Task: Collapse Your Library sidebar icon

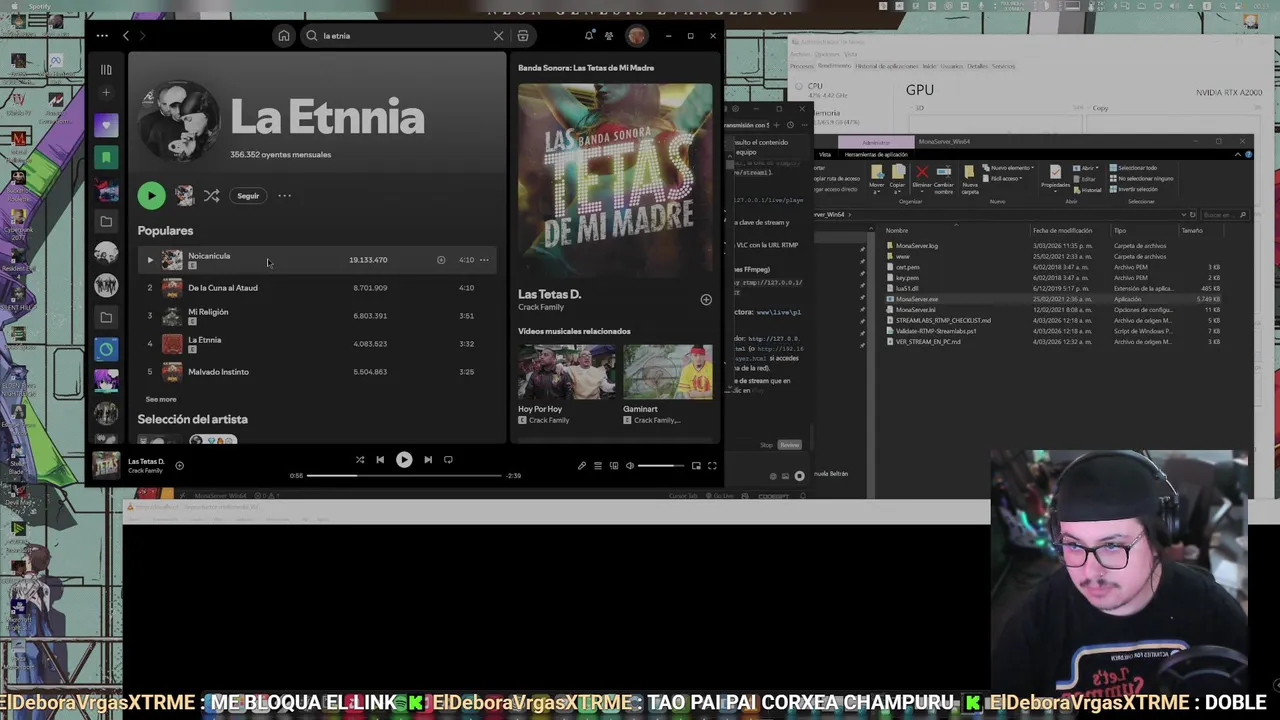Action: point(106,70)
